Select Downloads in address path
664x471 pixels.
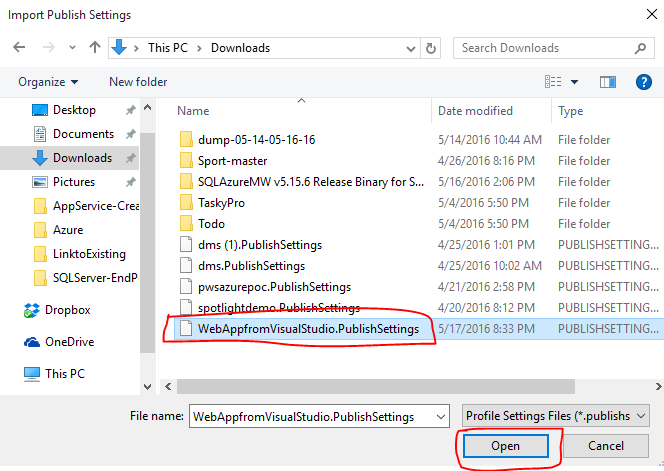[x=241, y=48]
